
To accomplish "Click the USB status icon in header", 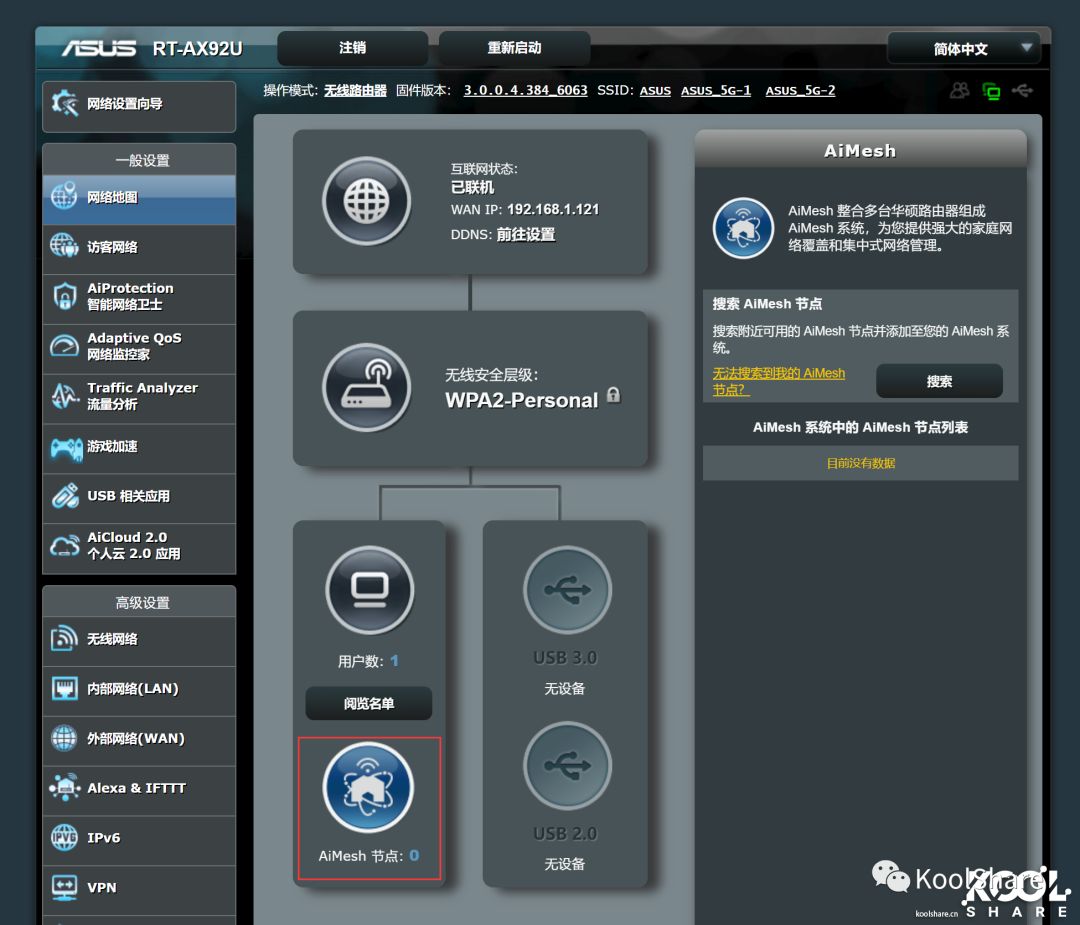I will [1023, 90].
